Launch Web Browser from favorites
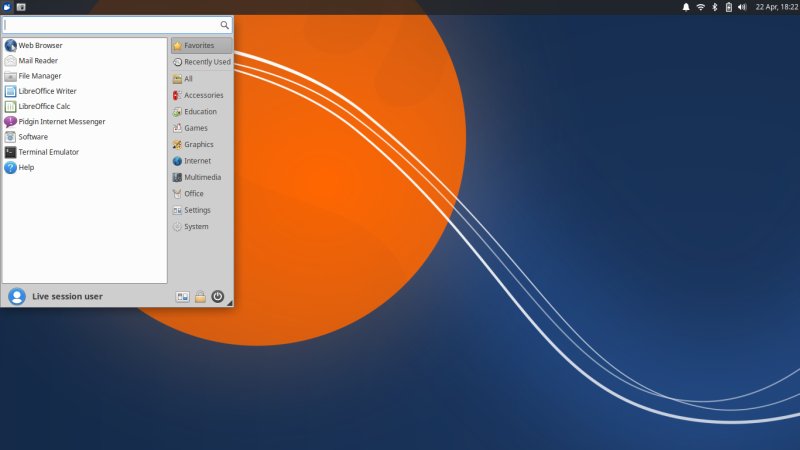The width and height of the screenshot is (800, 450). [85, 45]
